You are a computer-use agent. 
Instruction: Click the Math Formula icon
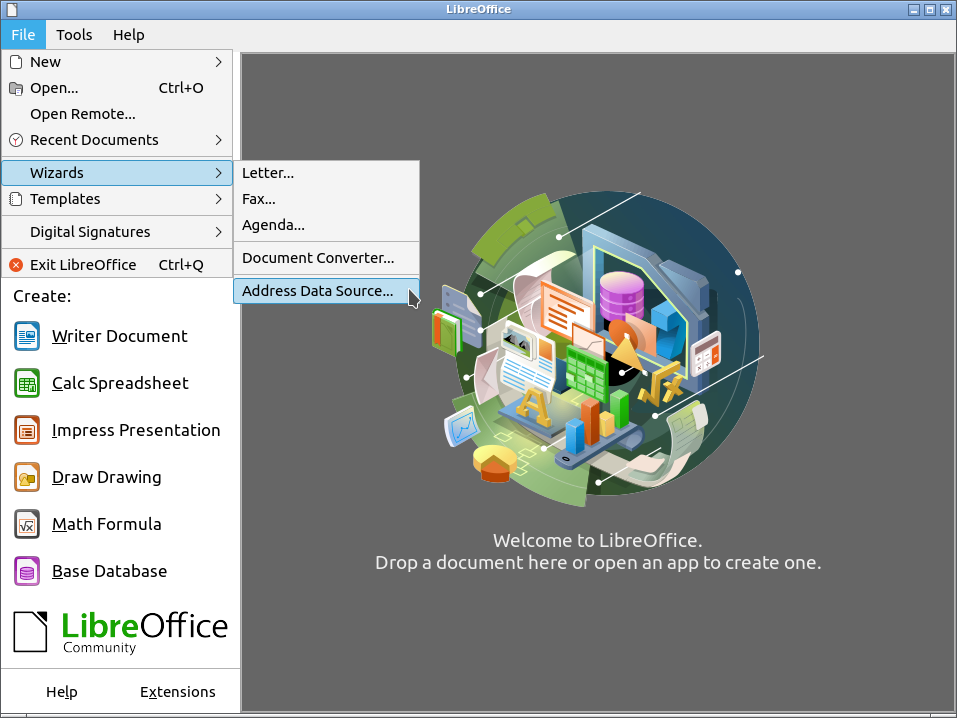pos(27,524)
